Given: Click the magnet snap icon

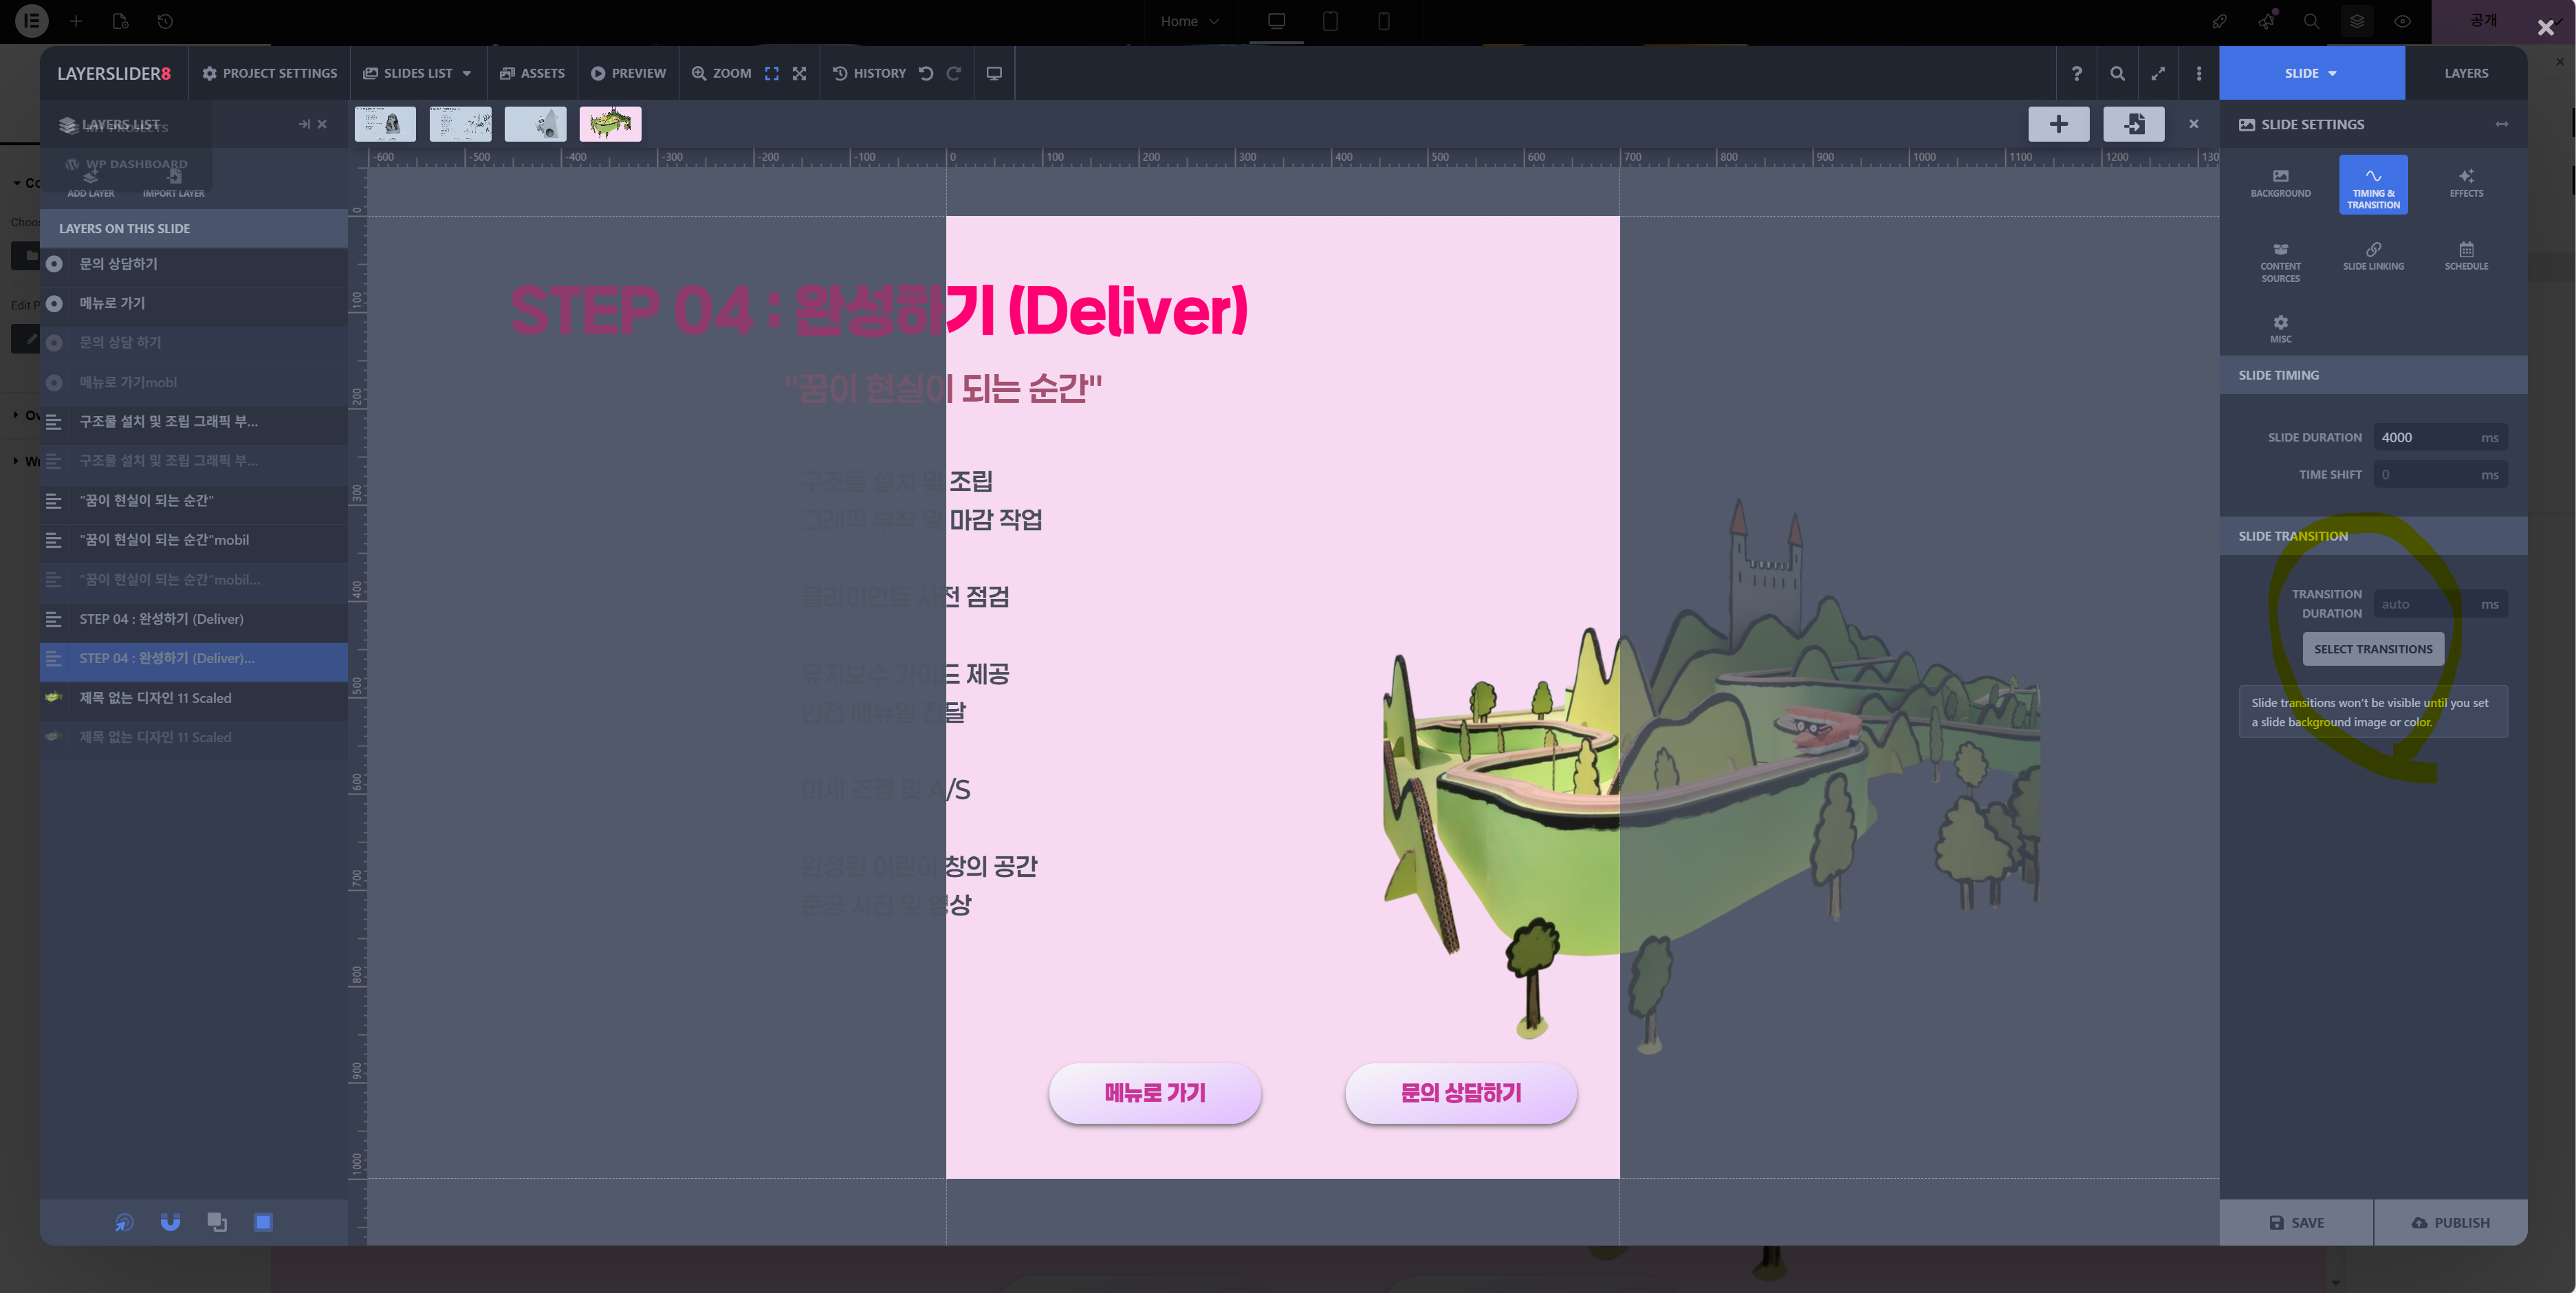Looking at the screenshot, I should tap(170, 1222).
